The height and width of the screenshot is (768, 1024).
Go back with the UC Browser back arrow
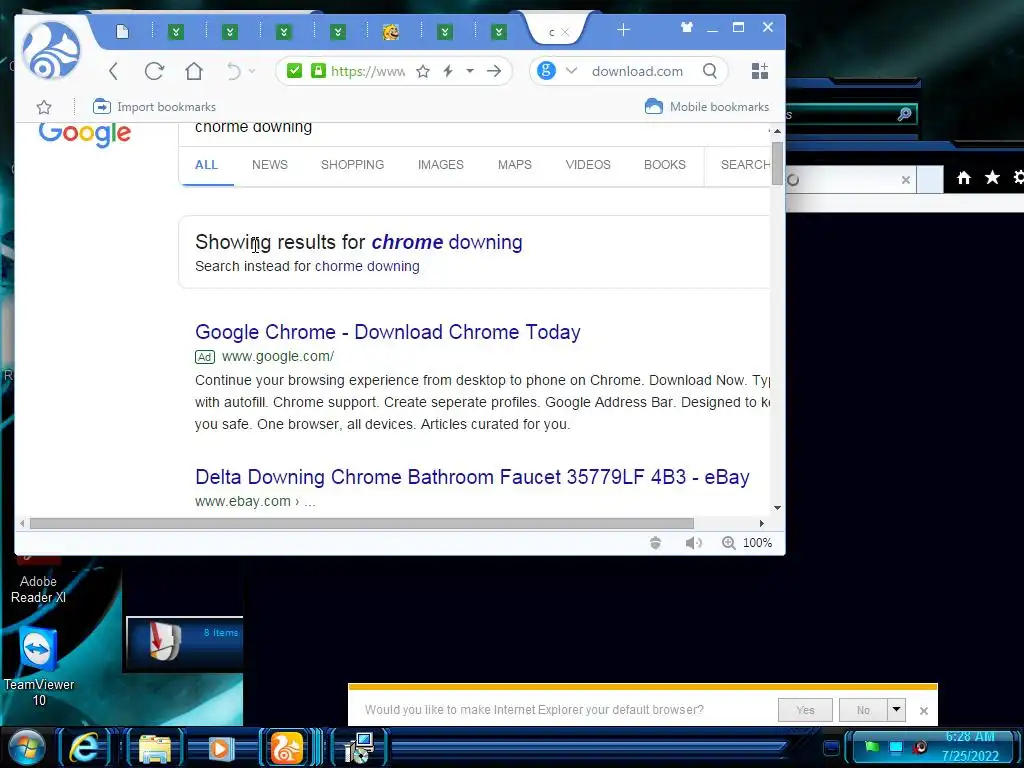114,71
